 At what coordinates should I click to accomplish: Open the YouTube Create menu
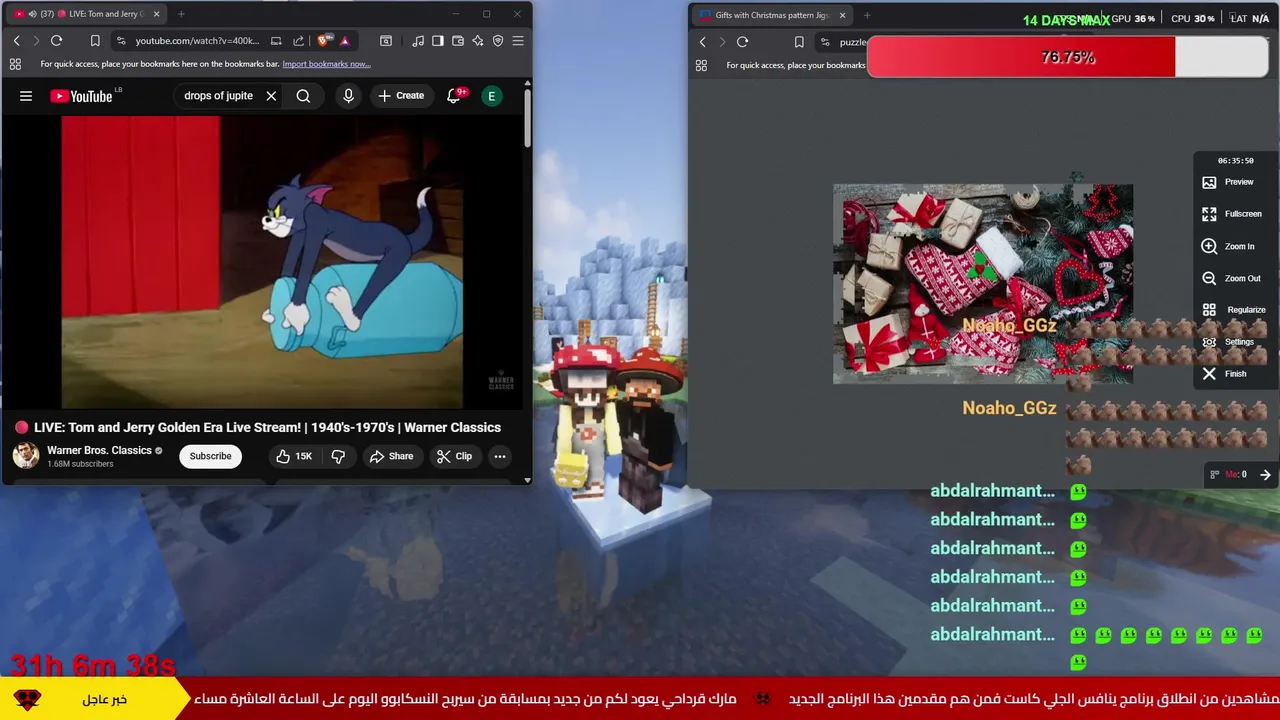(401, 96)
